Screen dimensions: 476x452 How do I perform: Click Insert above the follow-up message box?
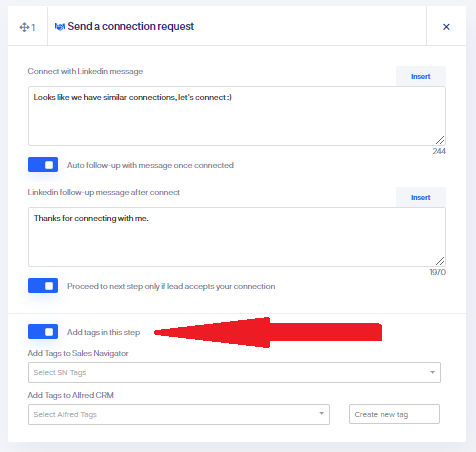421,197
